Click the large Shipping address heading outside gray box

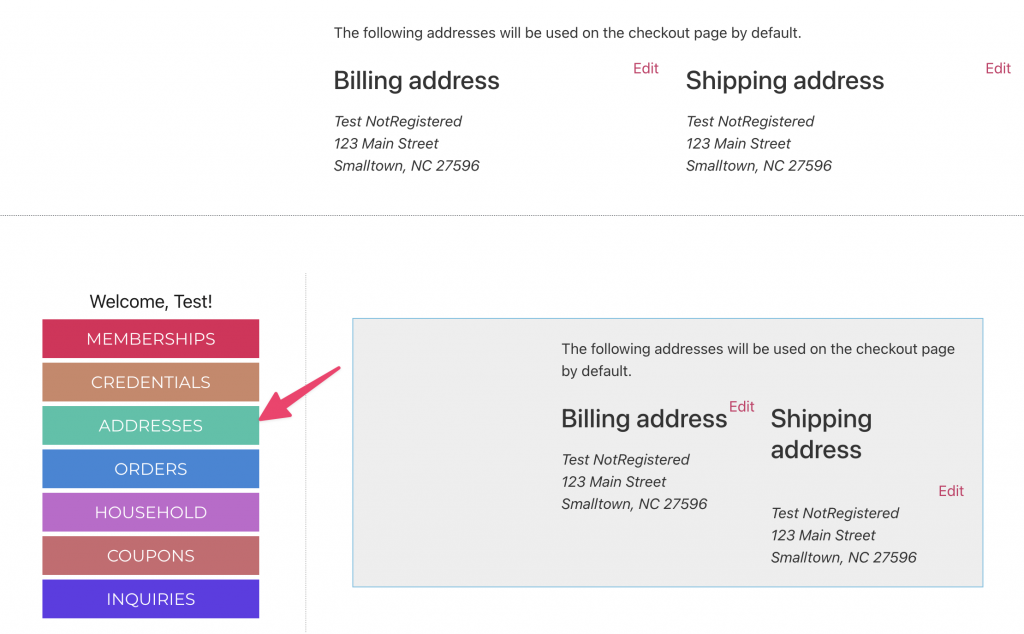tap(784, 81)
